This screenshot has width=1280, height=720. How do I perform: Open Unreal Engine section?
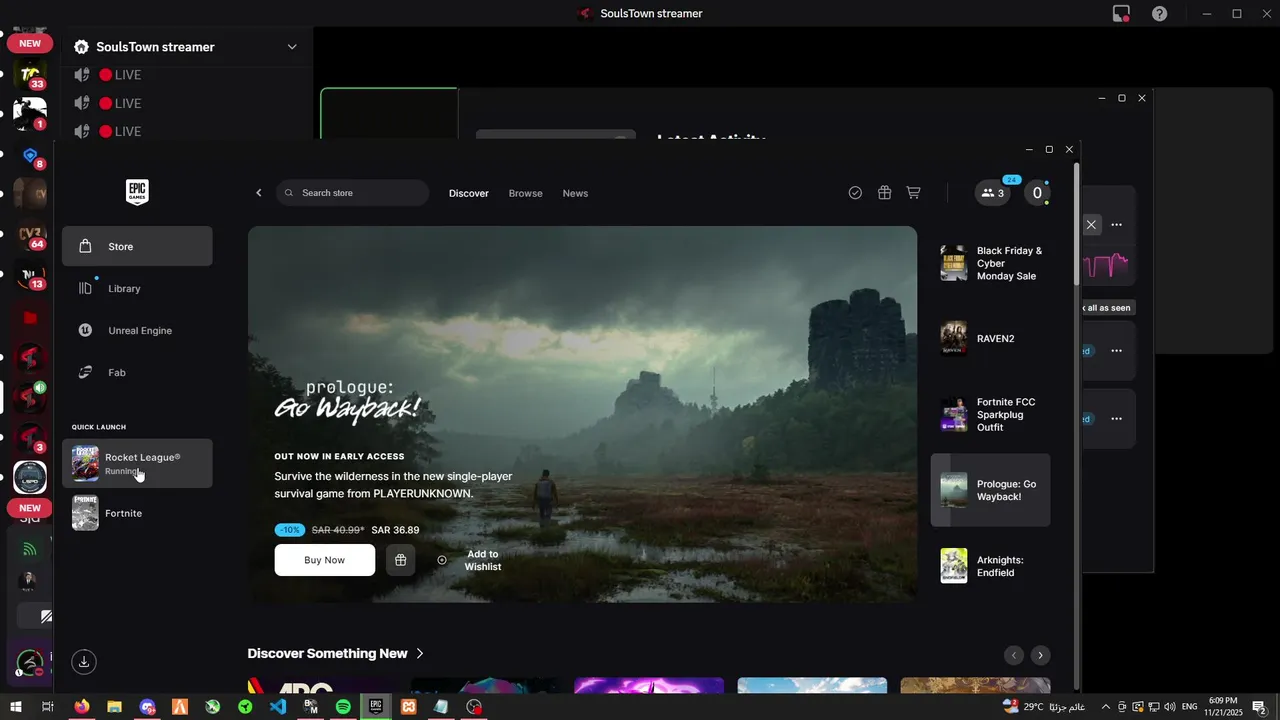coord(137,330)
